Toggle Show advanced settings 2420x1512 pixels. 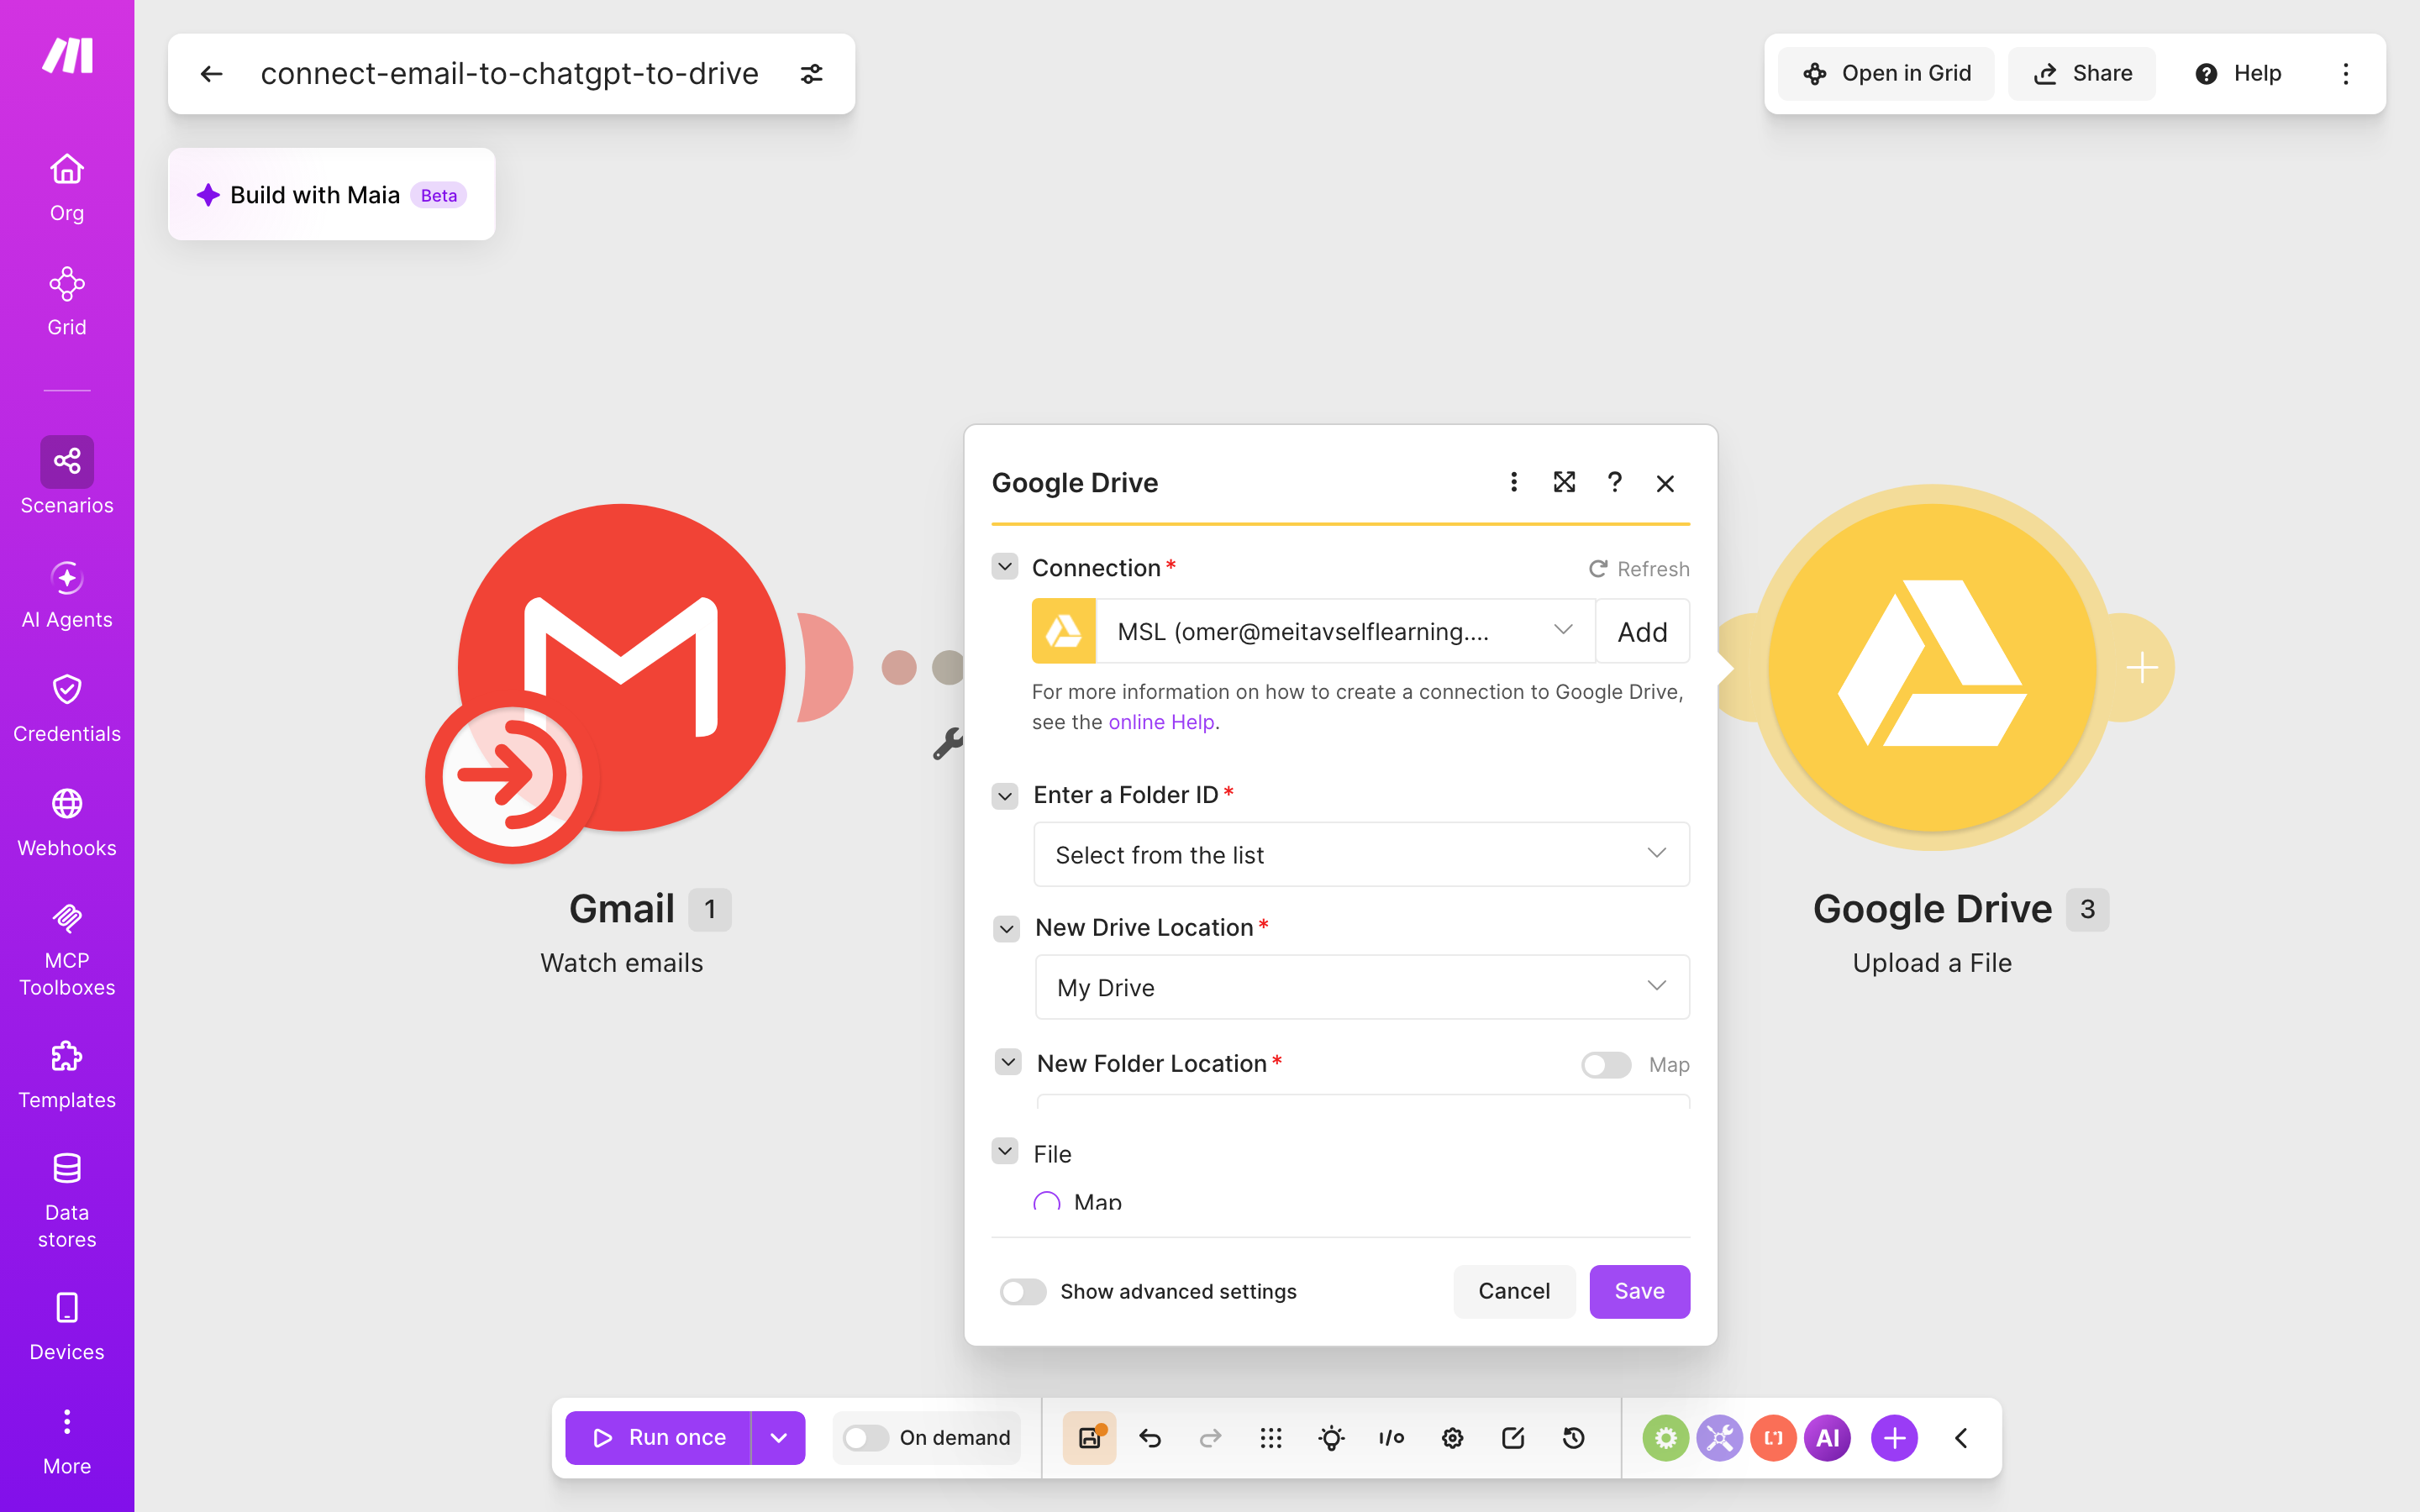[1023, 1291]
